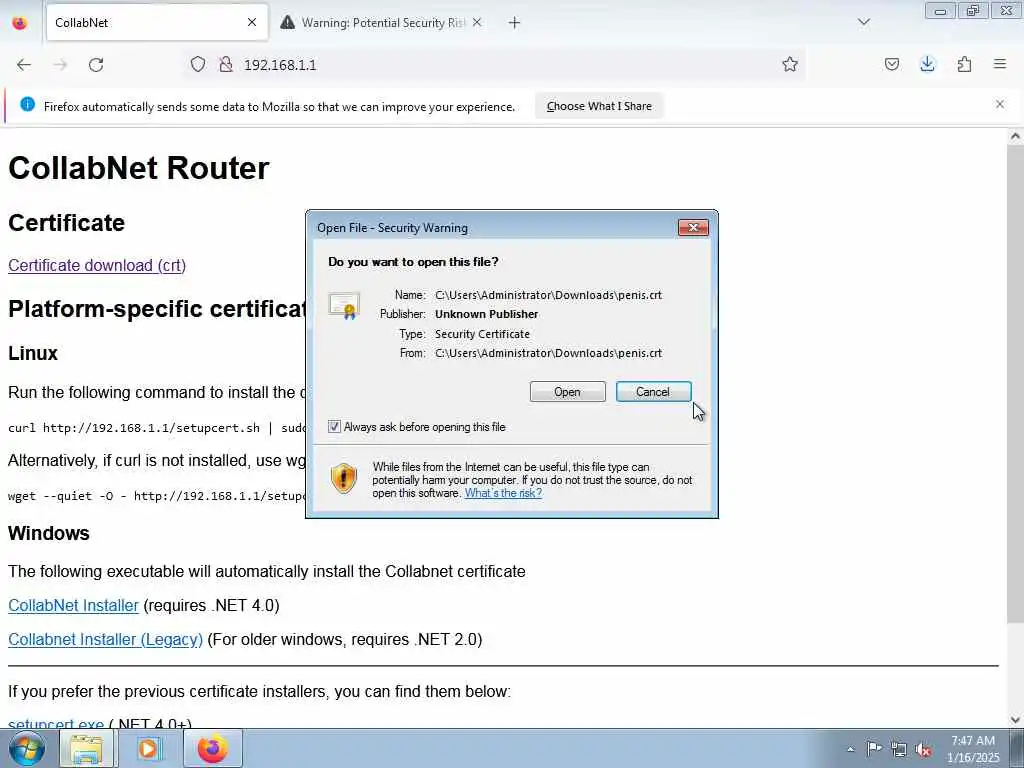Switch to the CollabNet tab
1024x768 pixels.
point(157,23)
